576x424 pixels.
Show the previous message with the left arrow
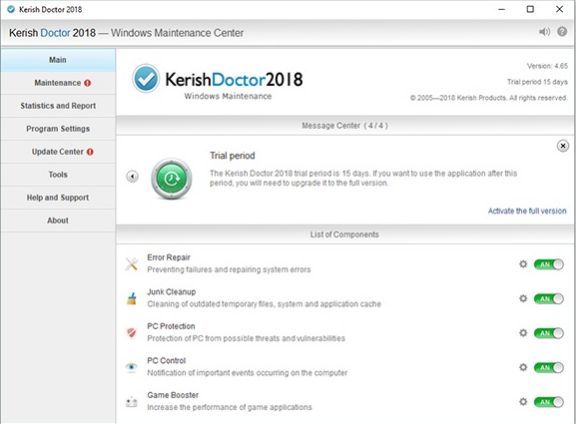point(132,176)
